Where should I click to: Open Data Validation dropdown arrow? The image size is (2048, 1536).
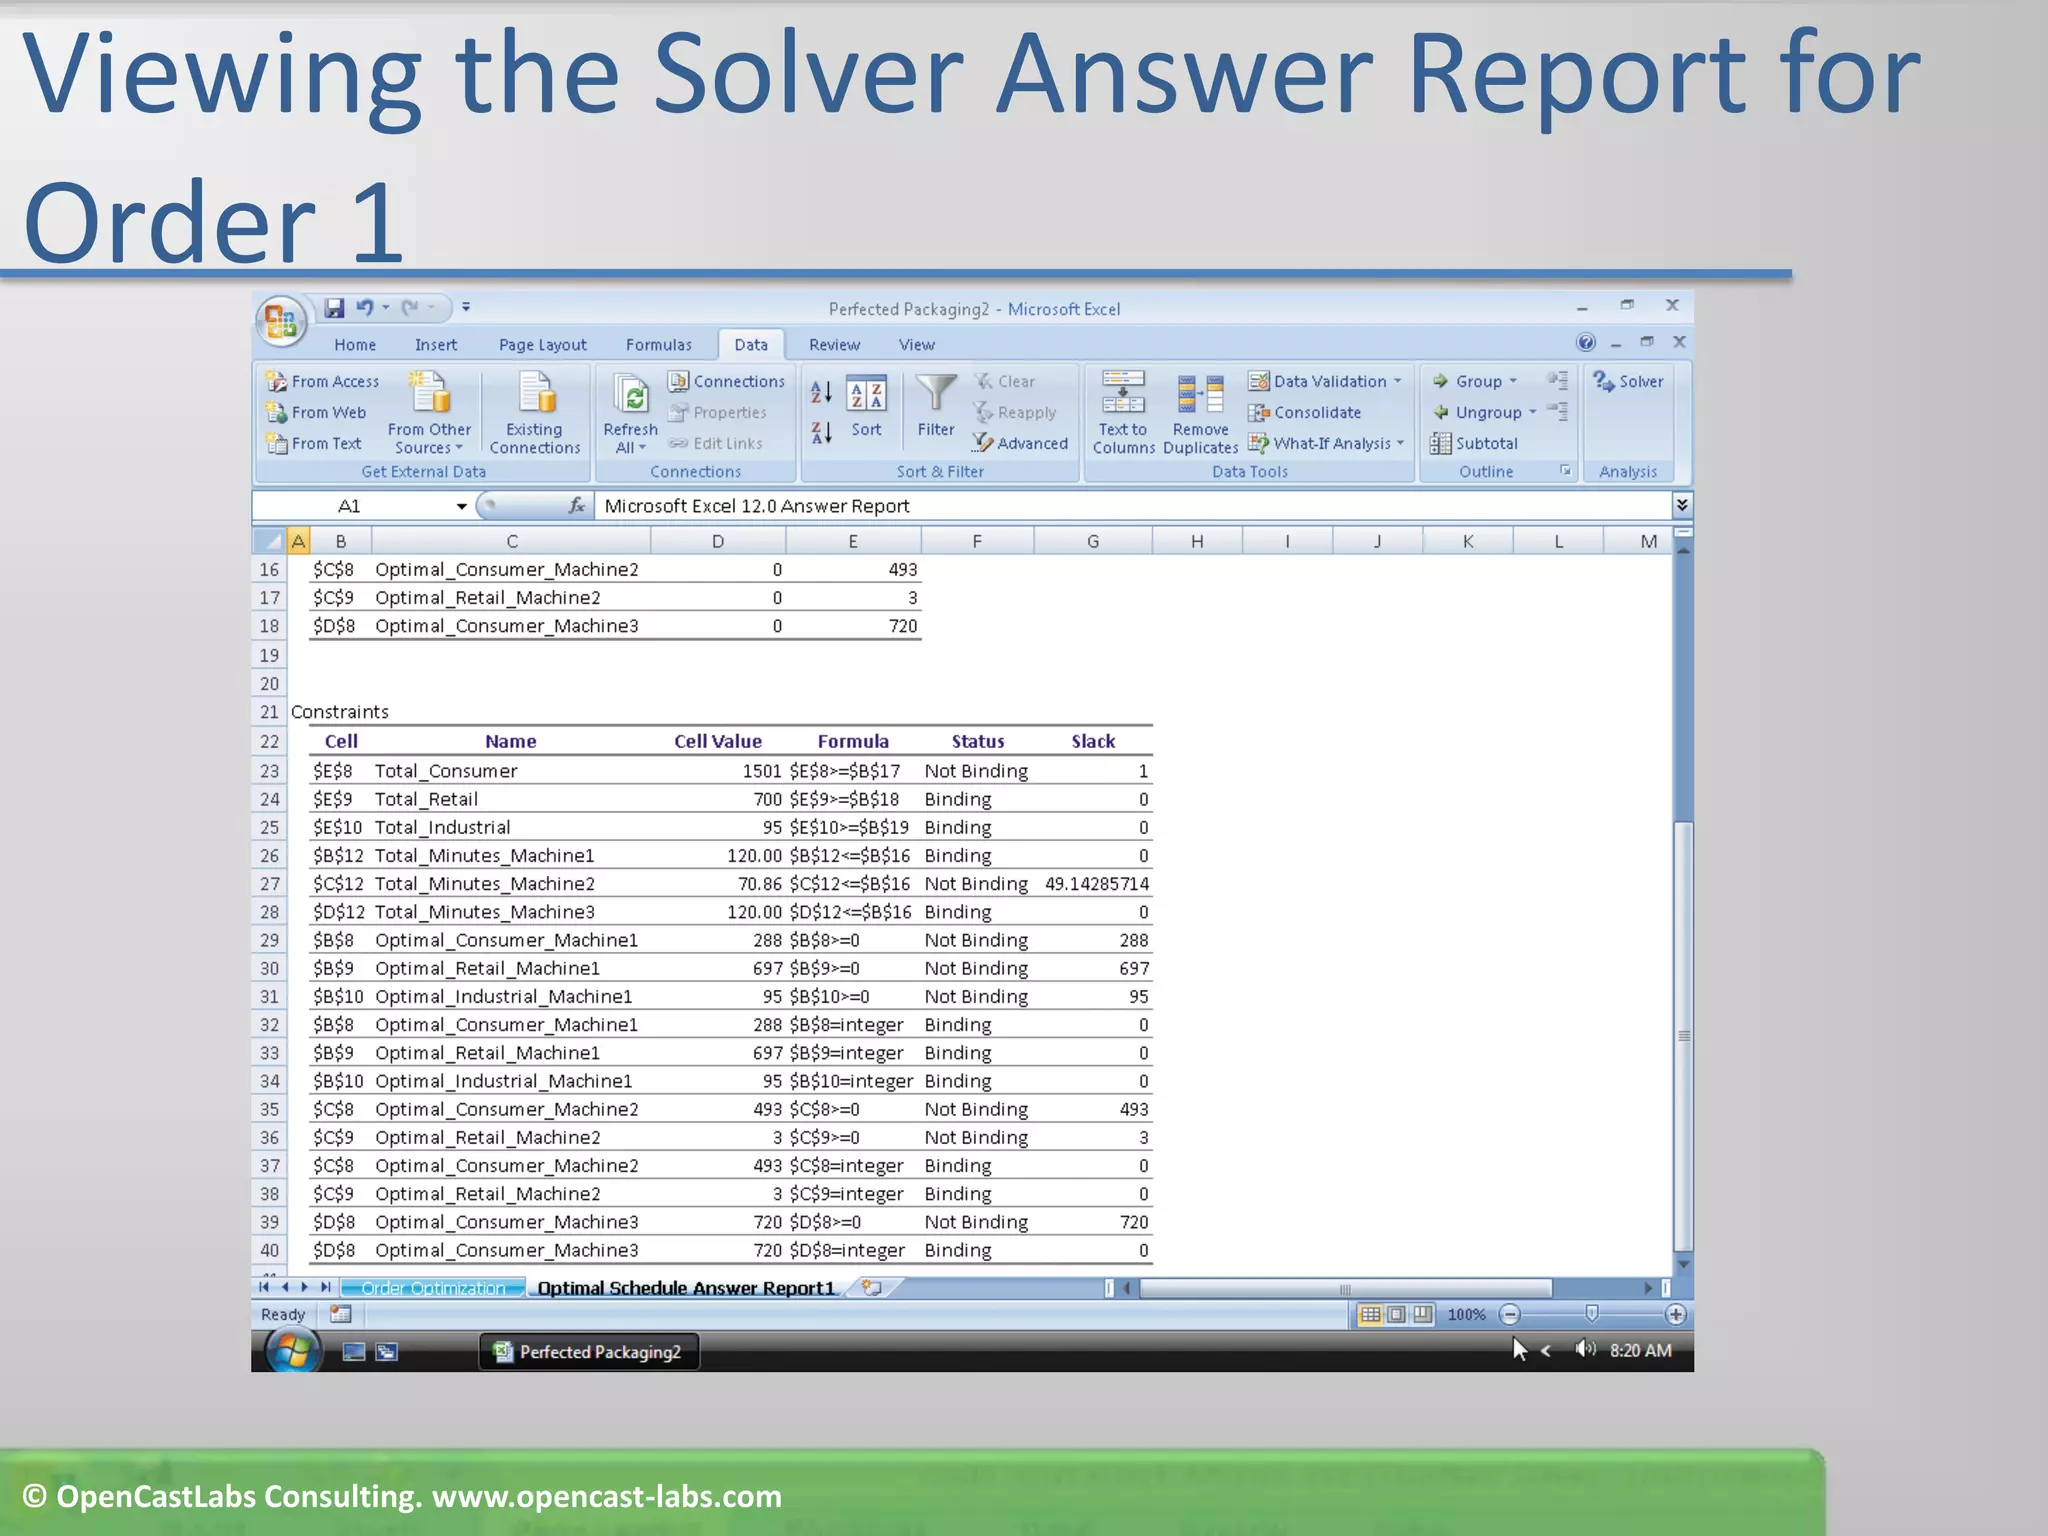(1398, 381)
